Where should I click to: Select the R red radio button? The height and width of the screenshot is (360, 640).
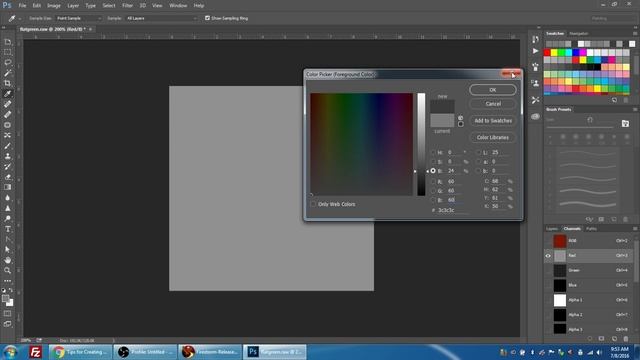tap(433, 181)
